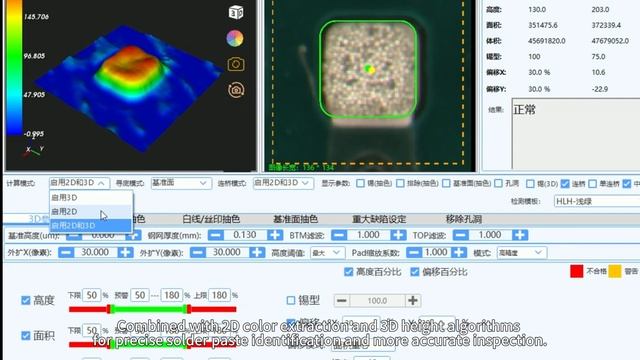Increase 钢网厚度(mm) with the plus button
This screenshot has width=640, height=360.
click(x=275, y=235)
